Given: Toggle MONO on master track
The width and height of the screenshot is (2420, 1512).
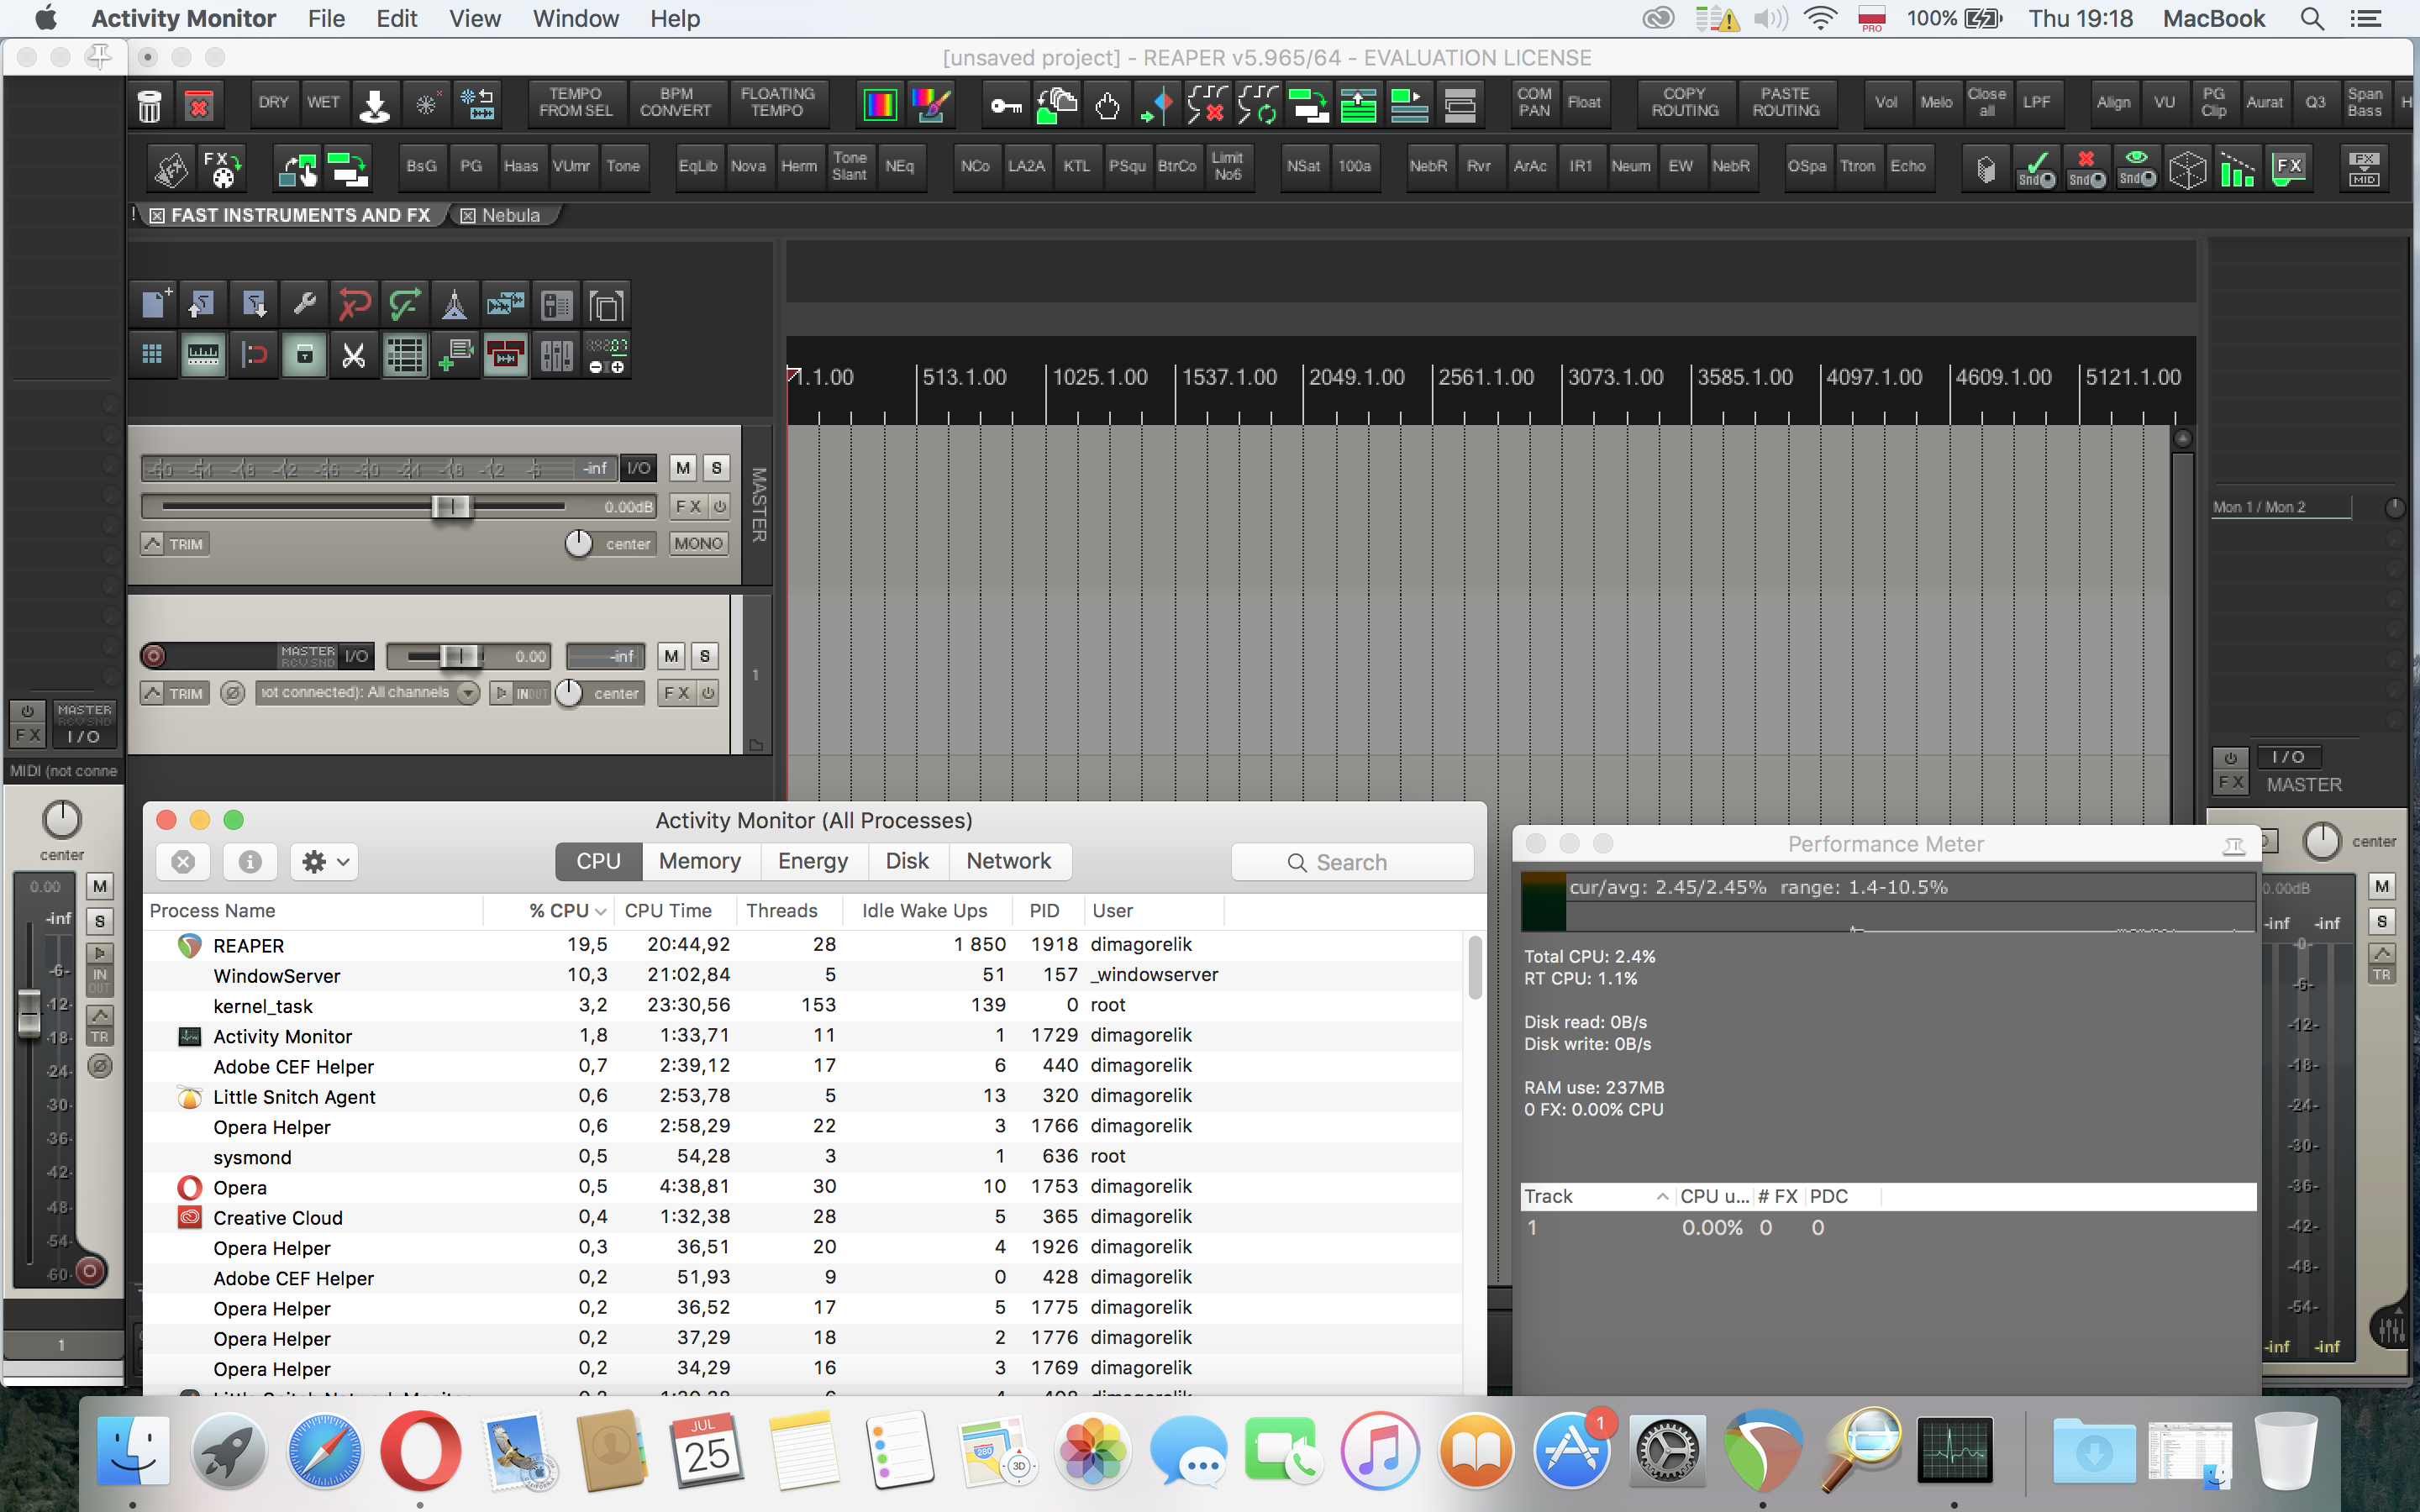Looking at the screenshot, I should 698,543.
